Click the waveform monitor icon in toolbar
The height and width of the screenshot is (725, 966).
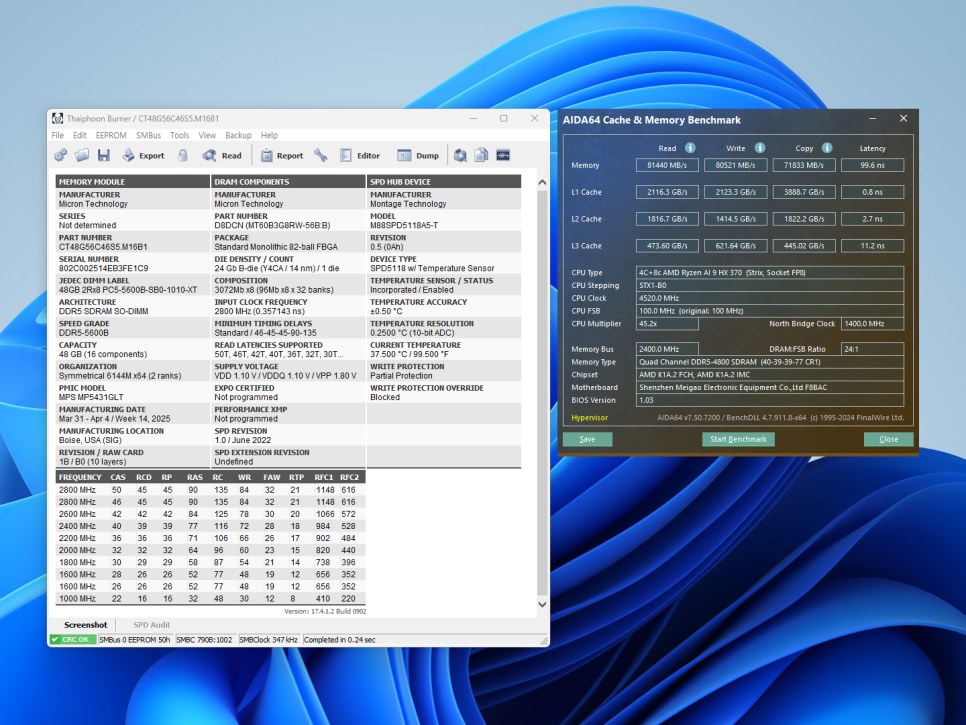coord(503,155)
